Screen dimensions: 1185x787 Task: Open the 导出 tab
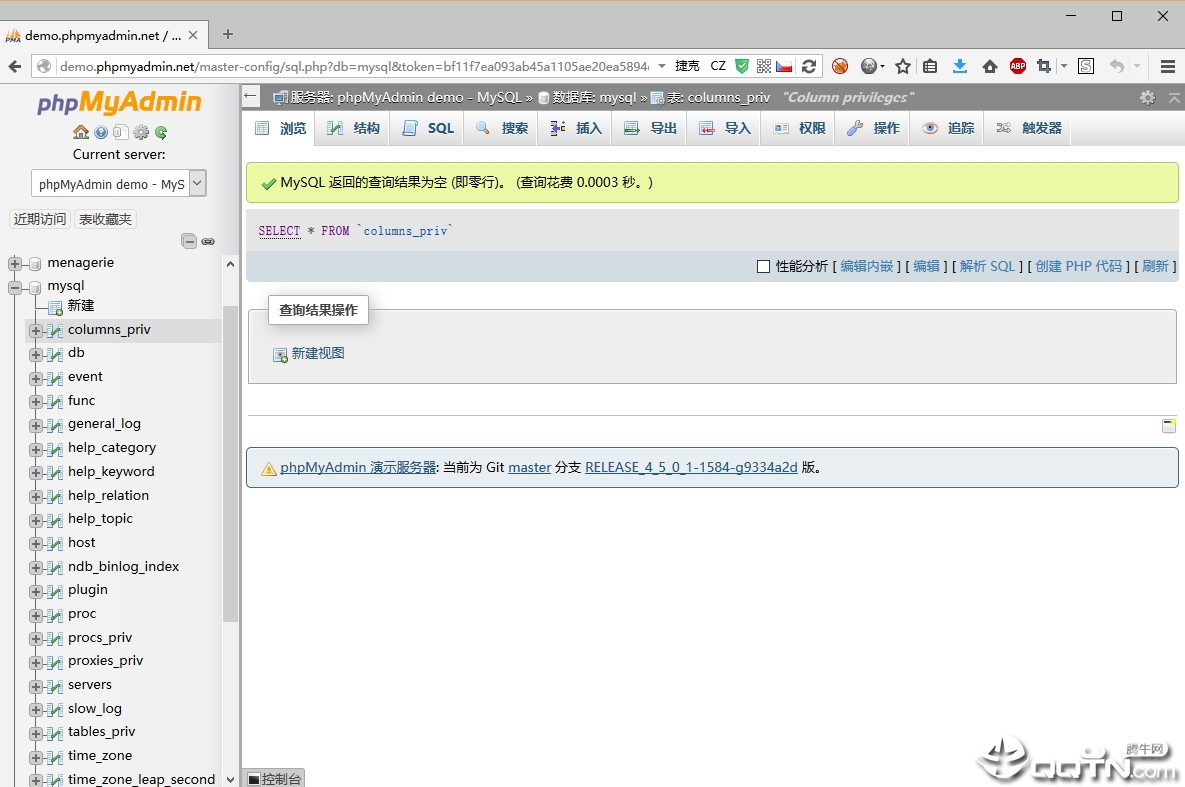click(x=651, y=128)
